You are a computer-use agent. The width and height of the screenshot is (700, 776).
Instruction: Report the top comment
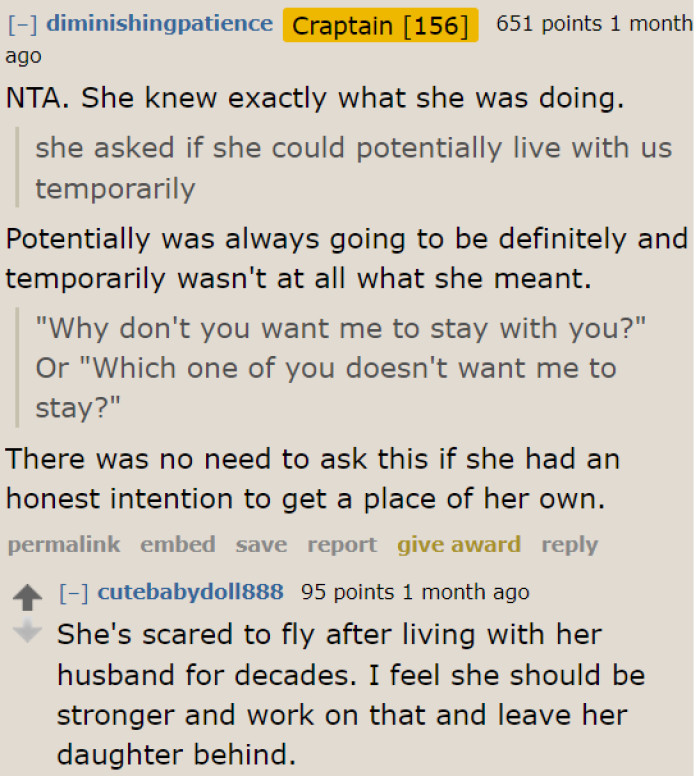(x=342, y=545)
